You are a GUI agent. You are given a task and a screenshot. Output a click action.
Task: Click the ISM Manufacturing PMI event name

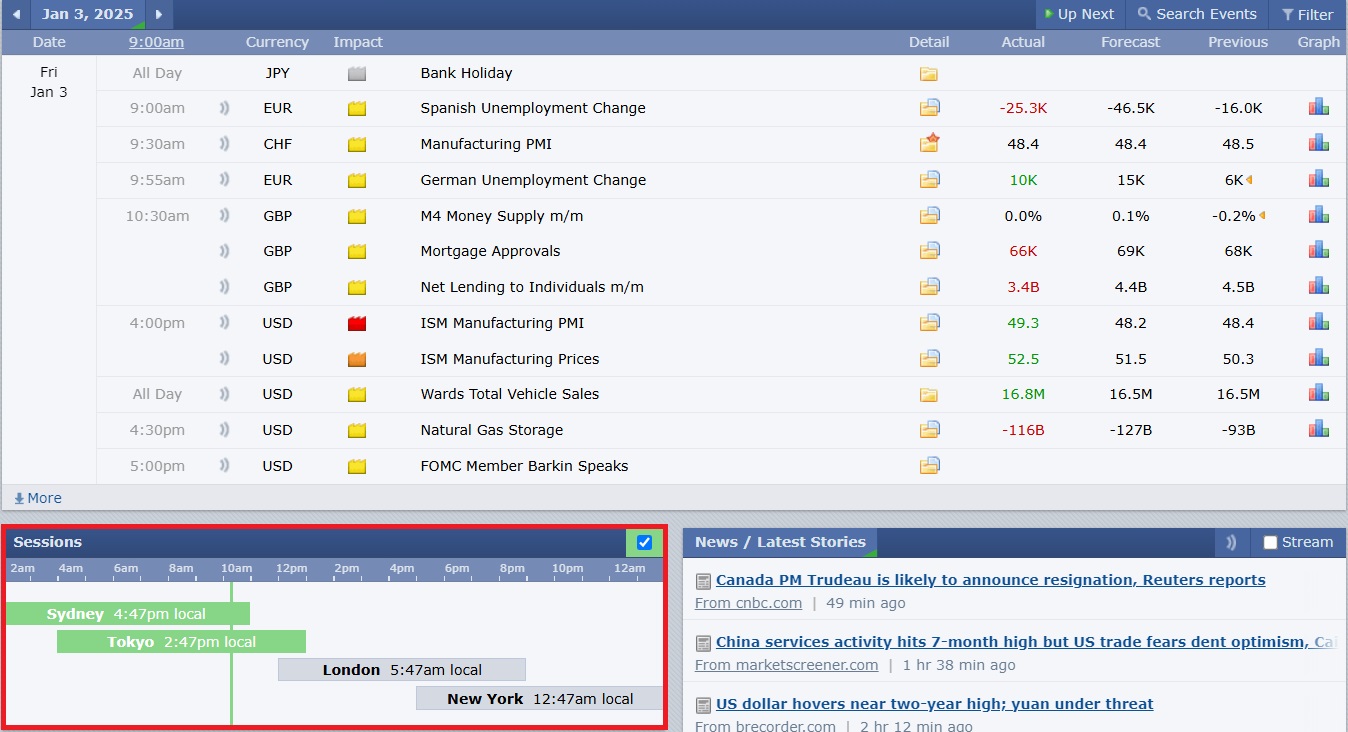pos(502,323)
